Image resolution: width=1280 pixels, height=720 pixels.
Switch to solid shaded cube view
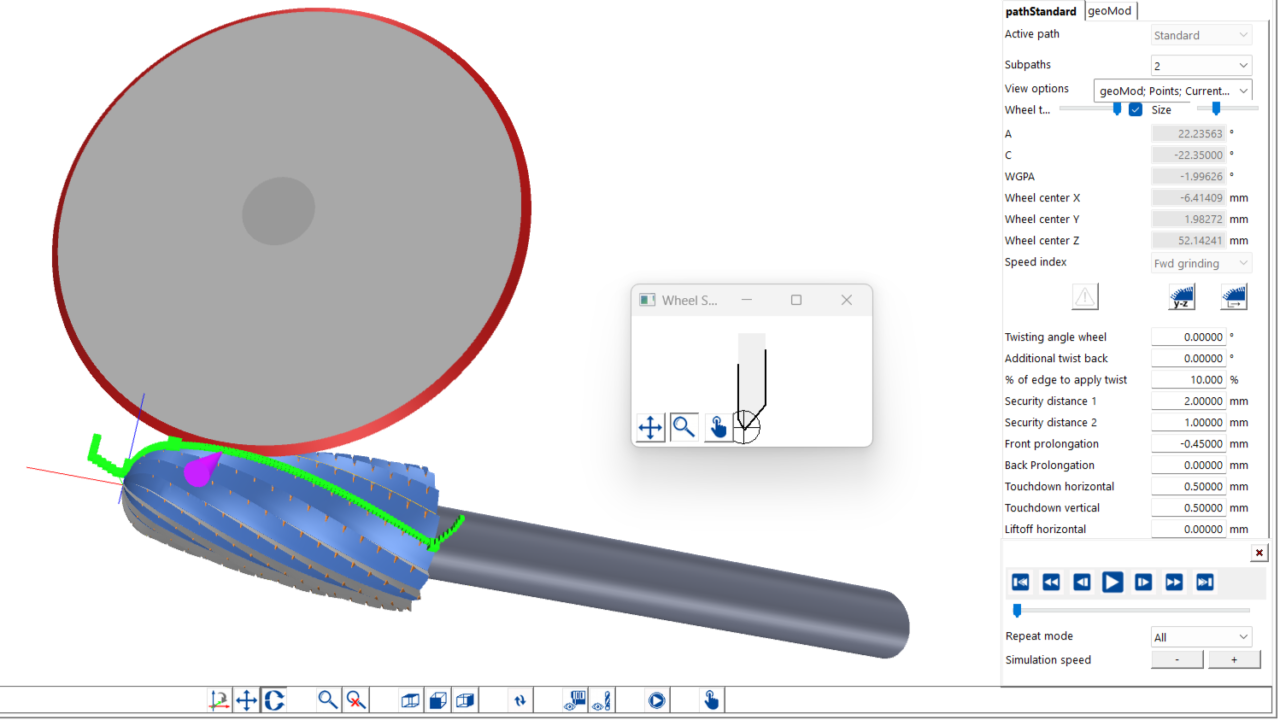(x=437, y=700)
